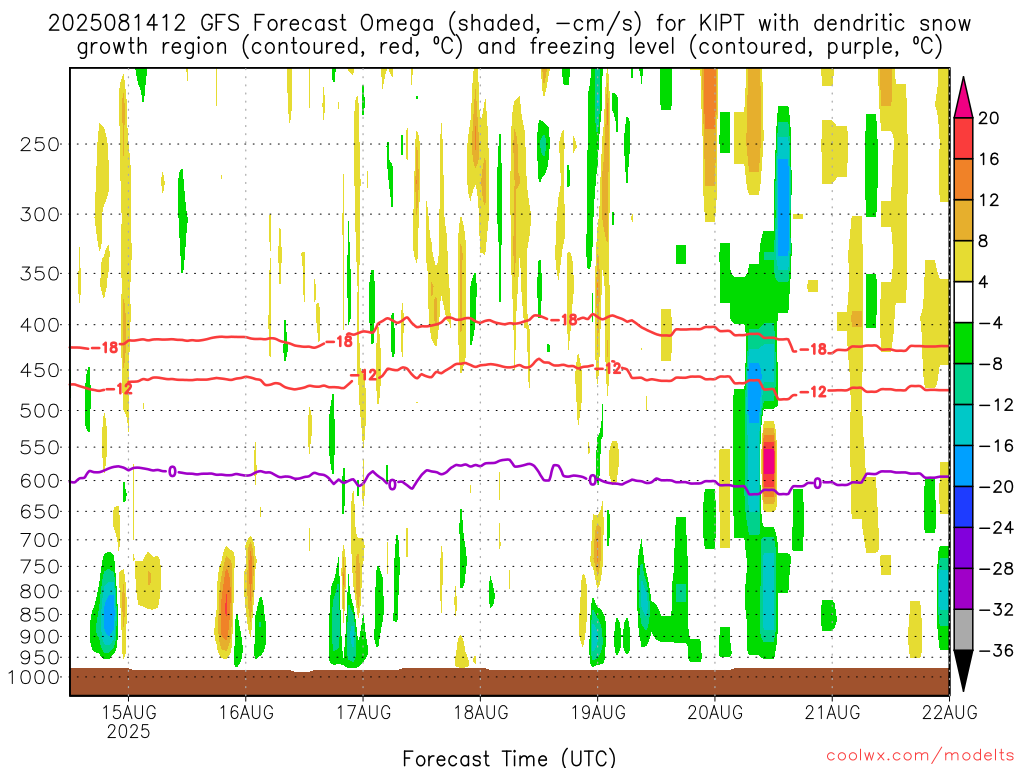Image resolution: width=1024 pixels, height=768 pixels.
Task: Click the 300 pressure level label
Action: (40, 214)
